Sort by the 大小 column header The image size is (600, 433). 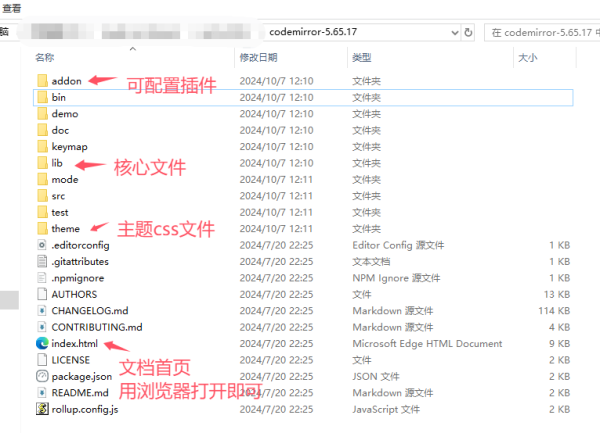point(527,58)
